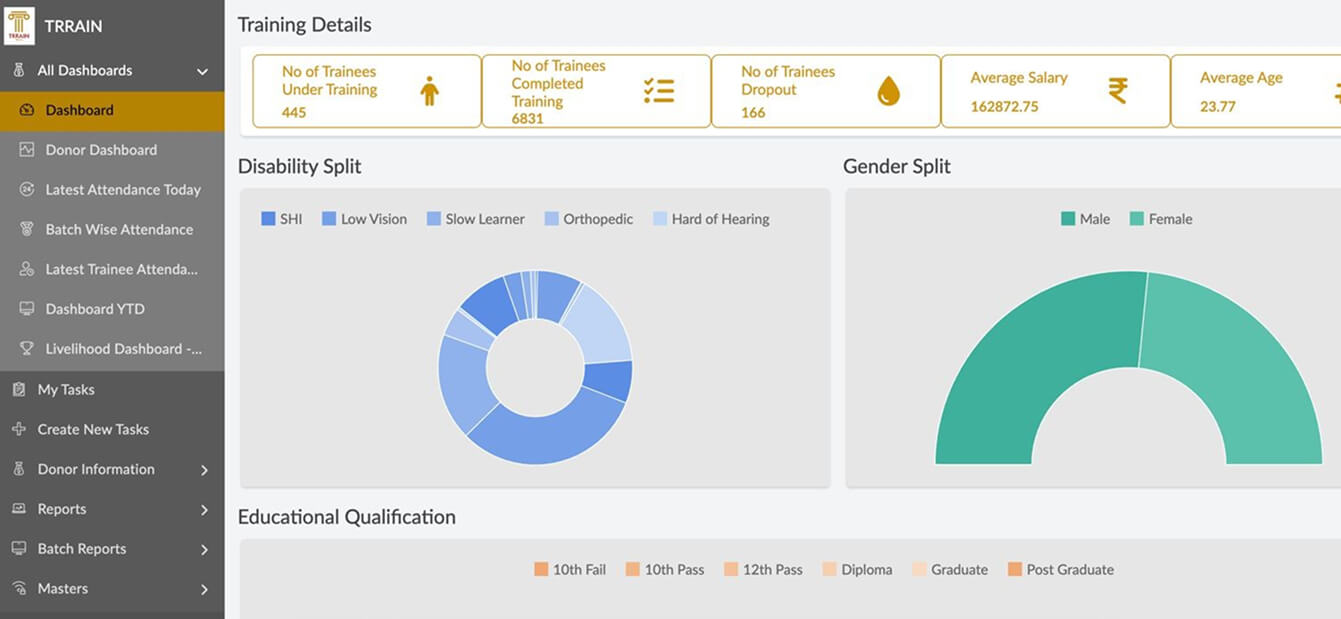Click the checklist icon on Completed Training card
Viewport: 1341px width, 619px height.
pyautogui.click(x=659, y=90)
